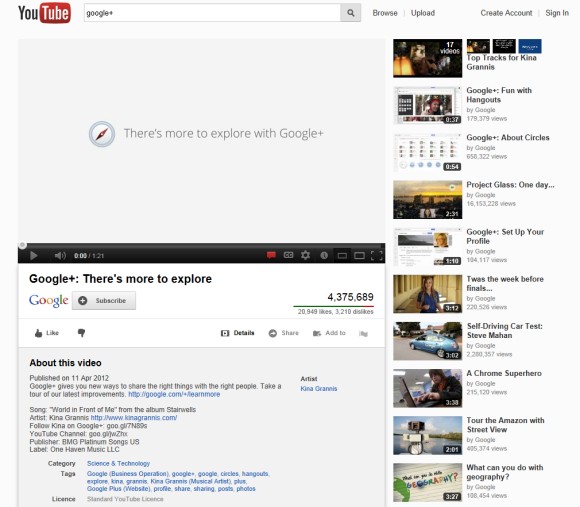
Task: Open What can you do with geography thumbnail
Action: click(428, 482)
